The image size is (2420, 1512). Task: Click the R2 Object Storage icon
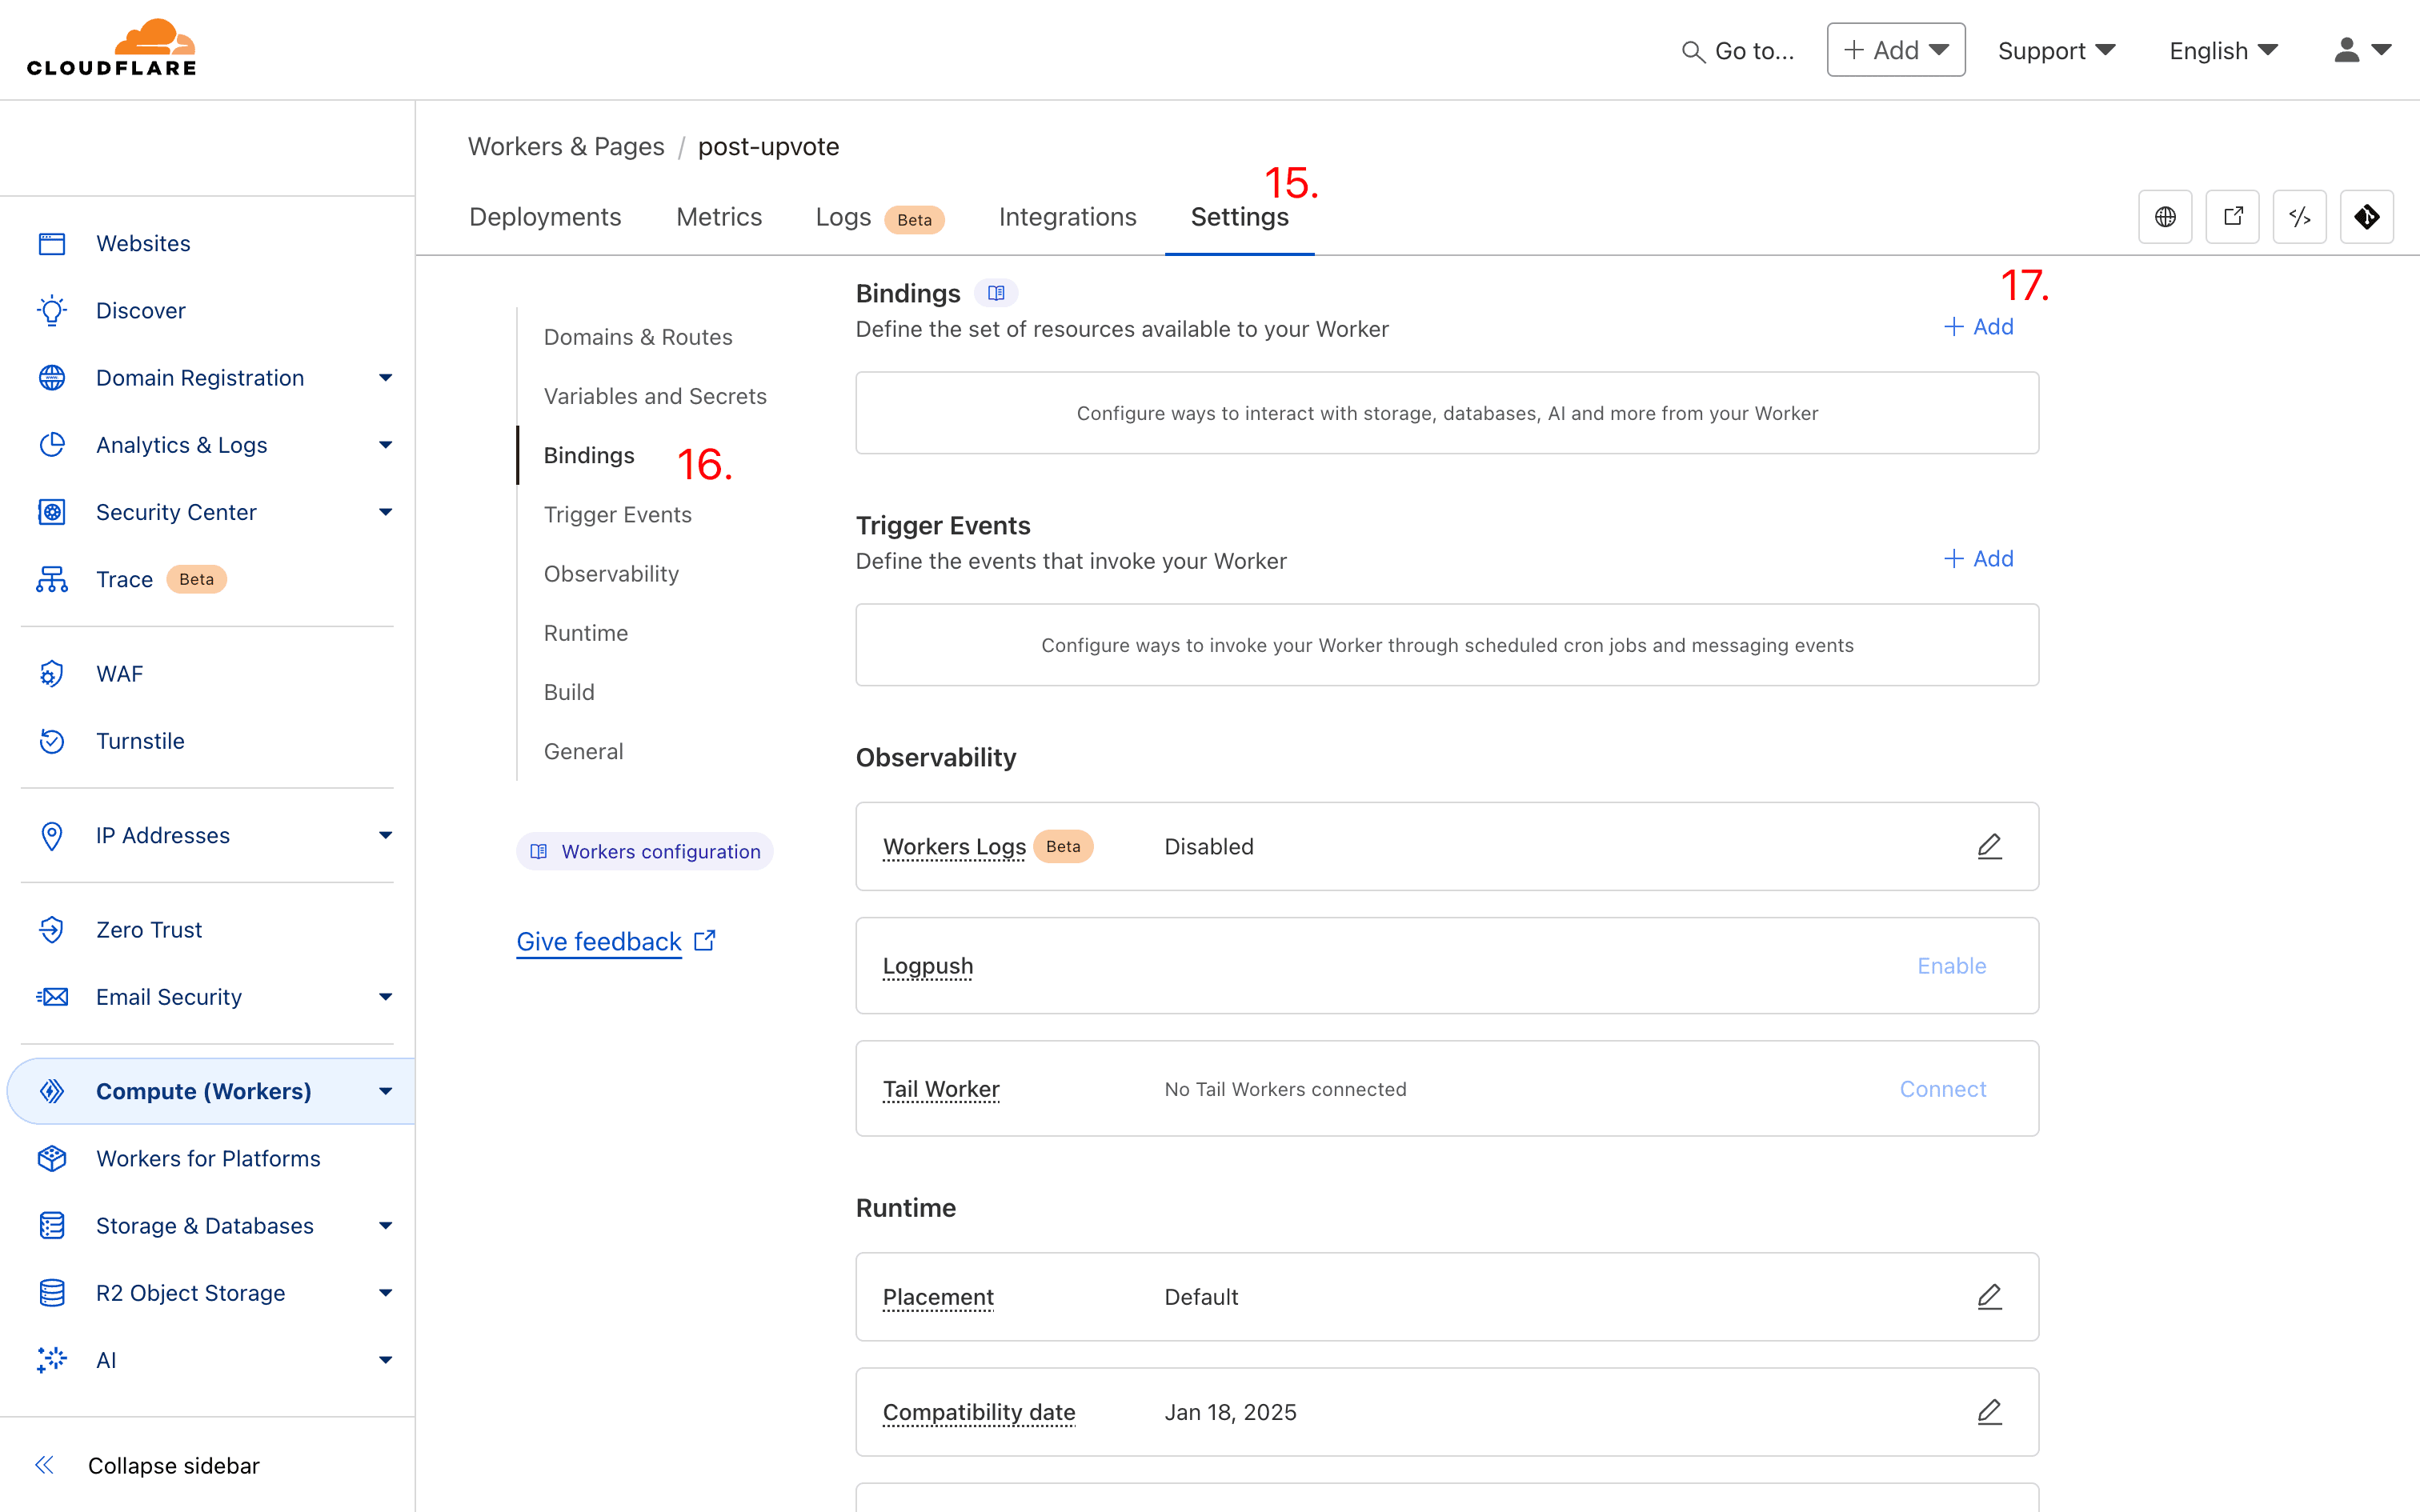tap(52, 1292)
